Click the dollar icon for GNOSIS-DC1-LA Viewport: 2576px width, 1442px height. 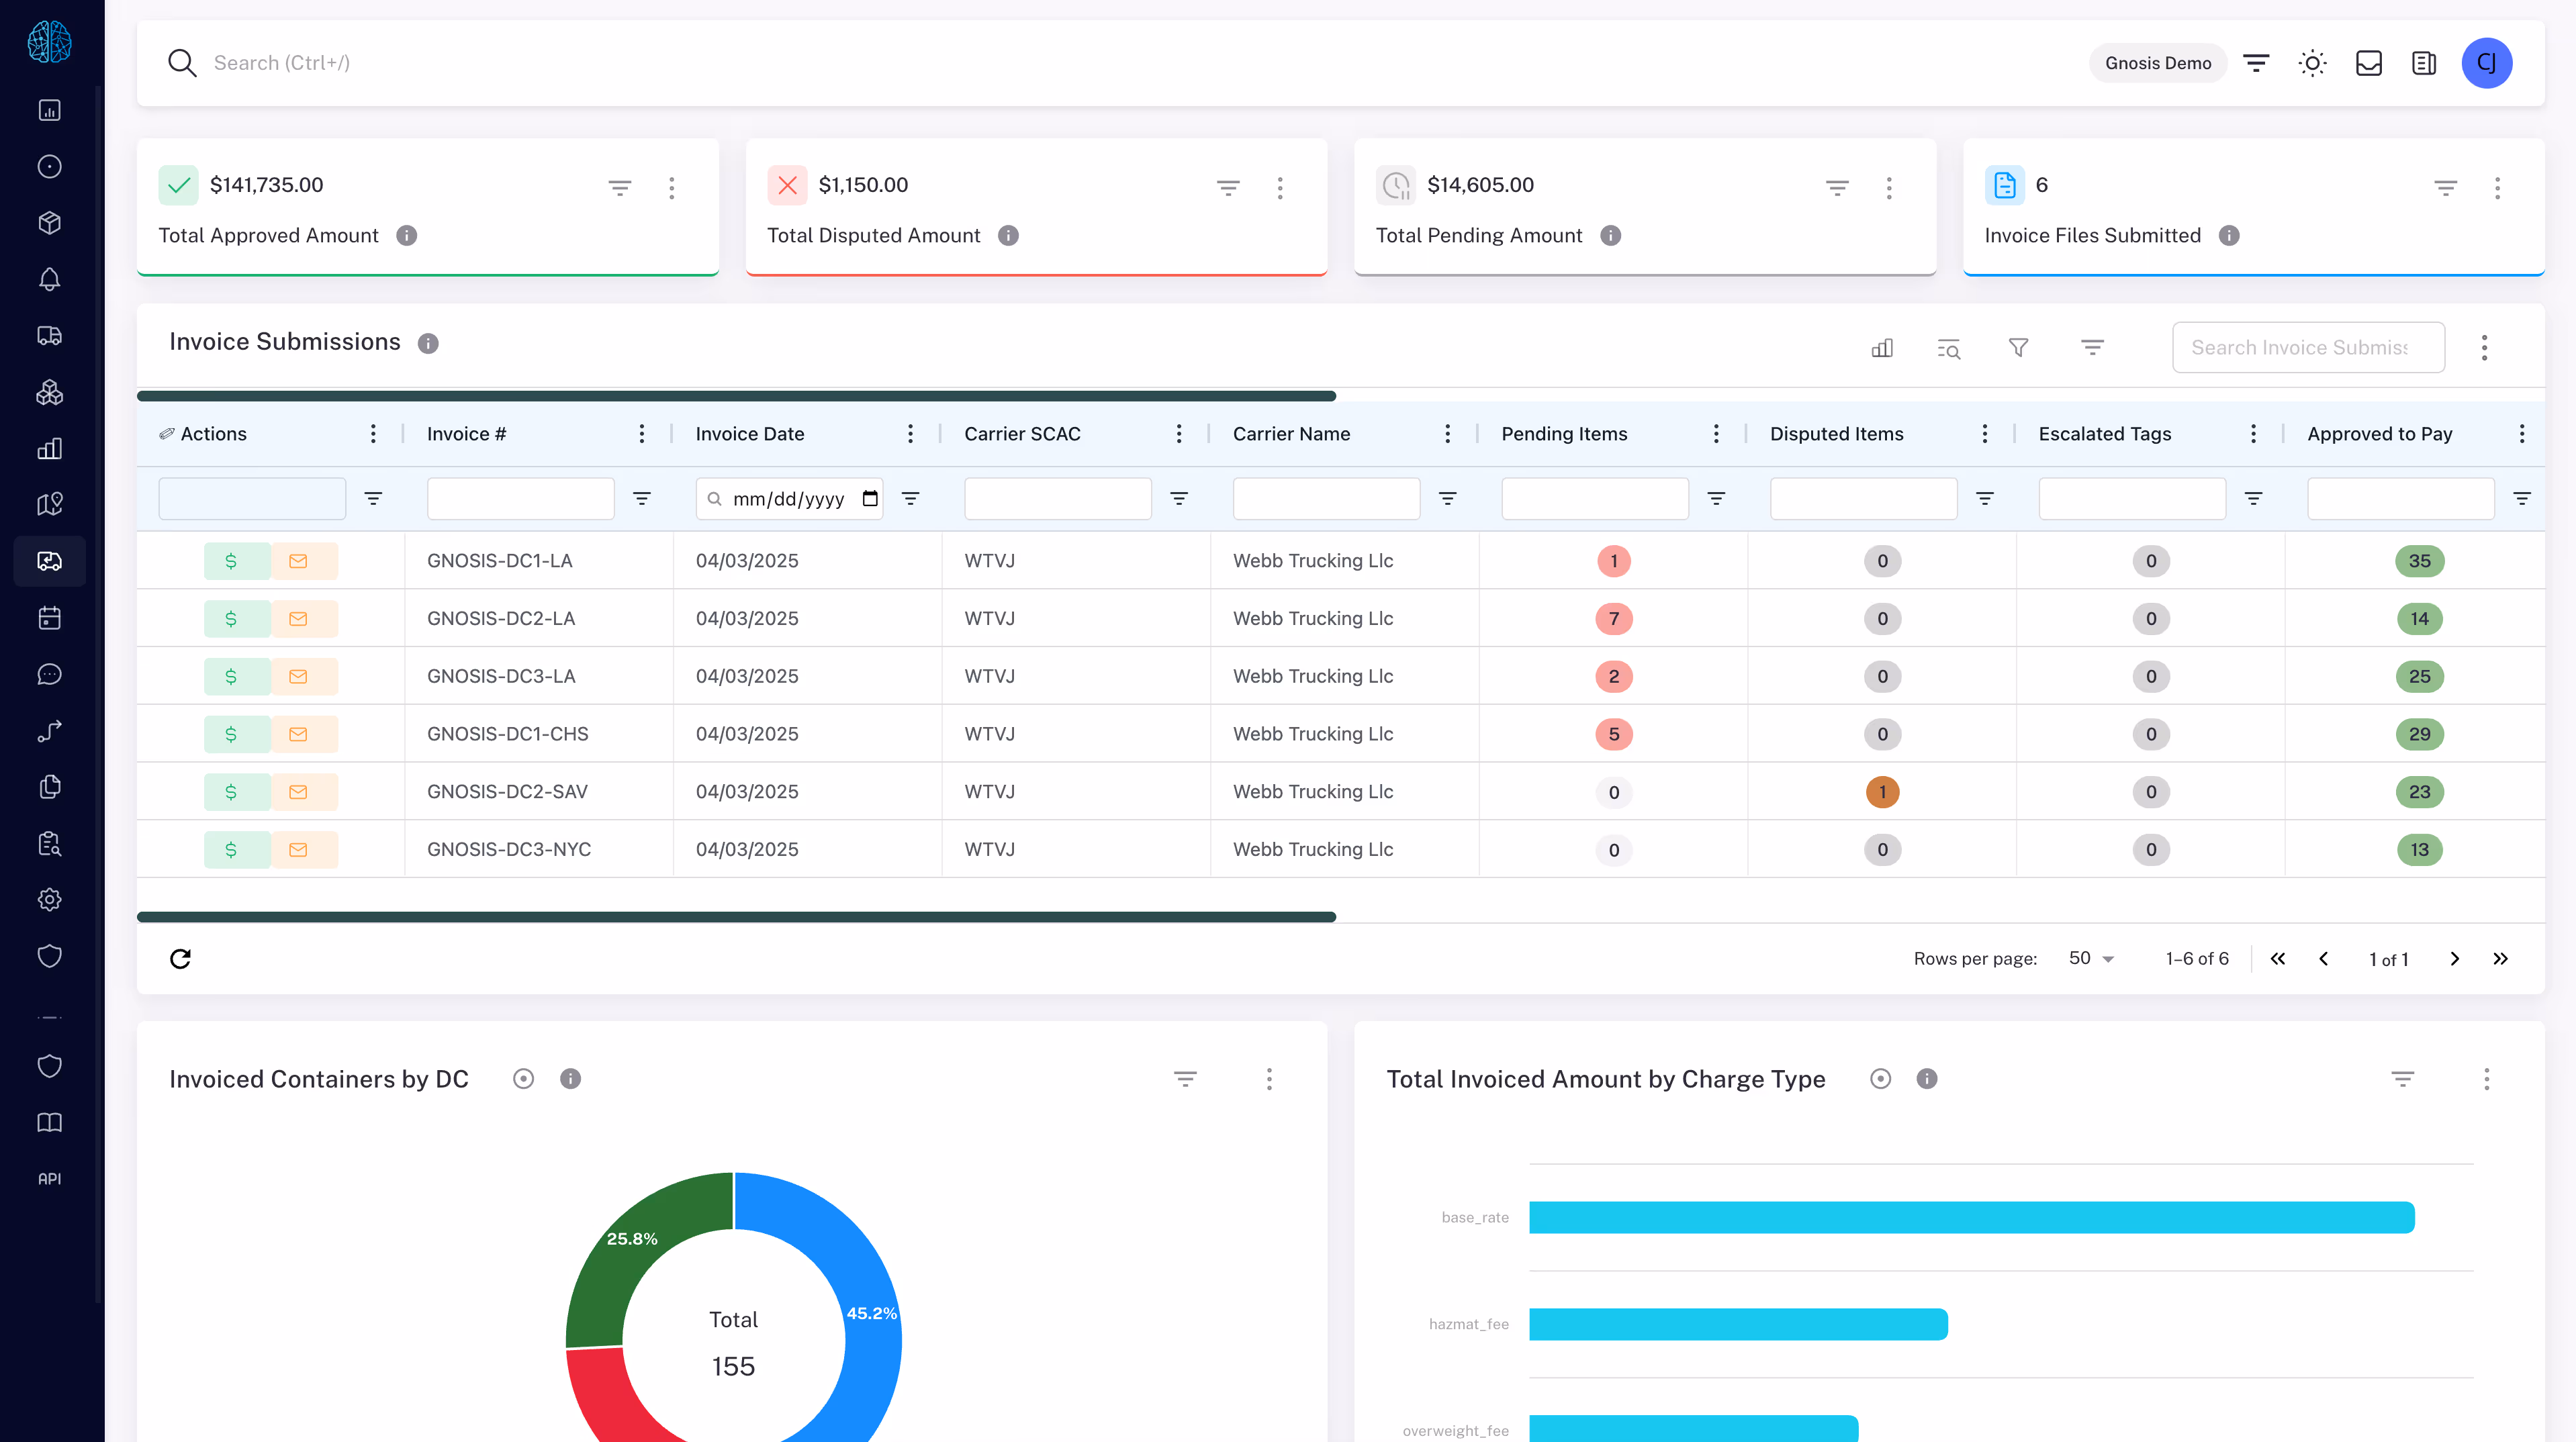click(x=231, y=561)
